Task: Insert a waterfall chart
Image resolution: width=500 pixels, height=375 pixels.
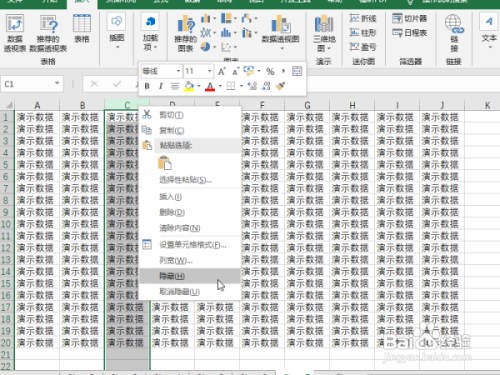Action: tap(247, 18)
